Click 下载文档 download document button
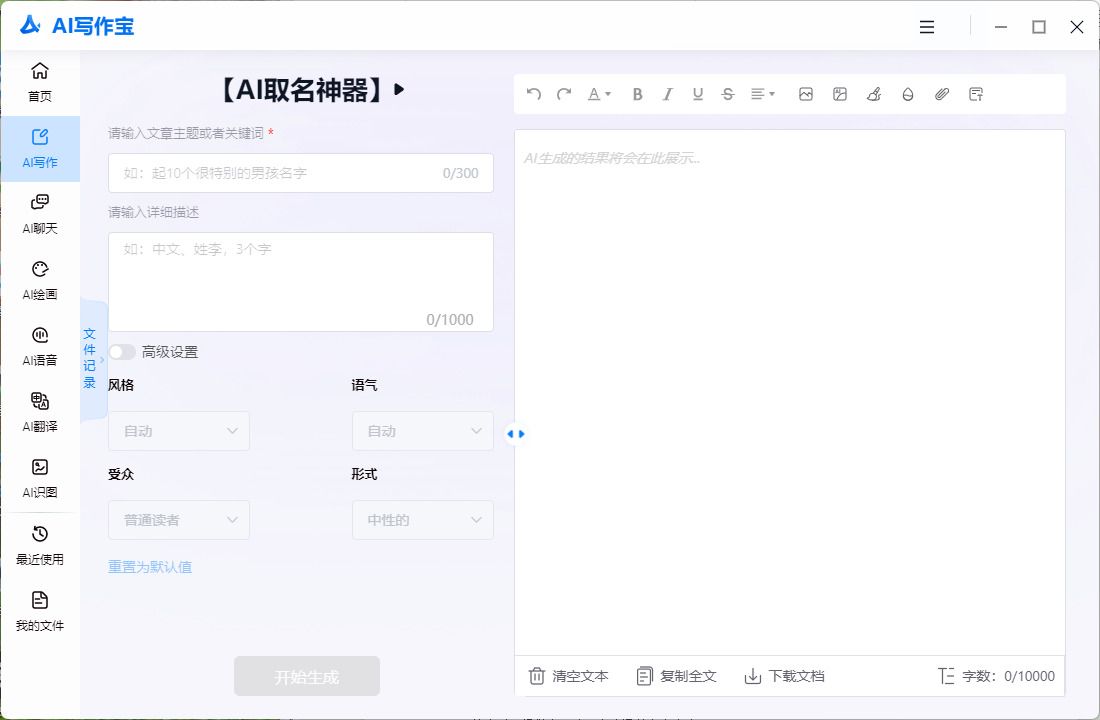Screen dimensions: 1100x720 (784, 676)
